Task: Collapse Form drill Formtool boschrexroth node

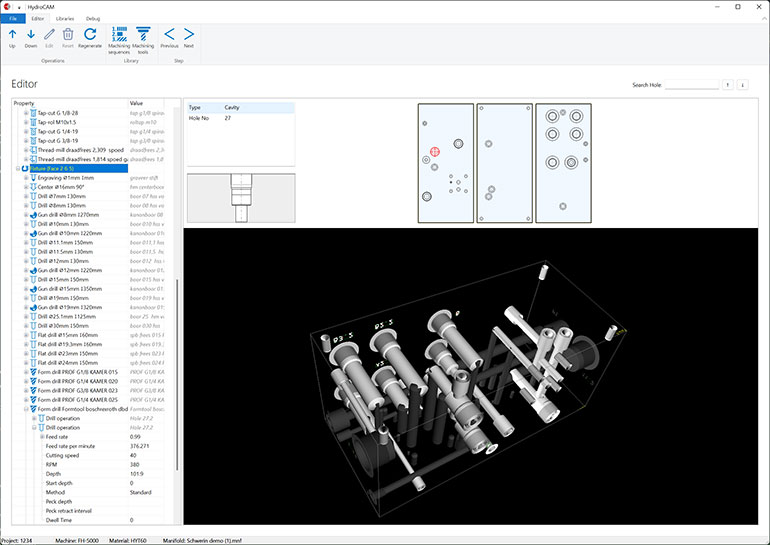Action: (26, 409)
